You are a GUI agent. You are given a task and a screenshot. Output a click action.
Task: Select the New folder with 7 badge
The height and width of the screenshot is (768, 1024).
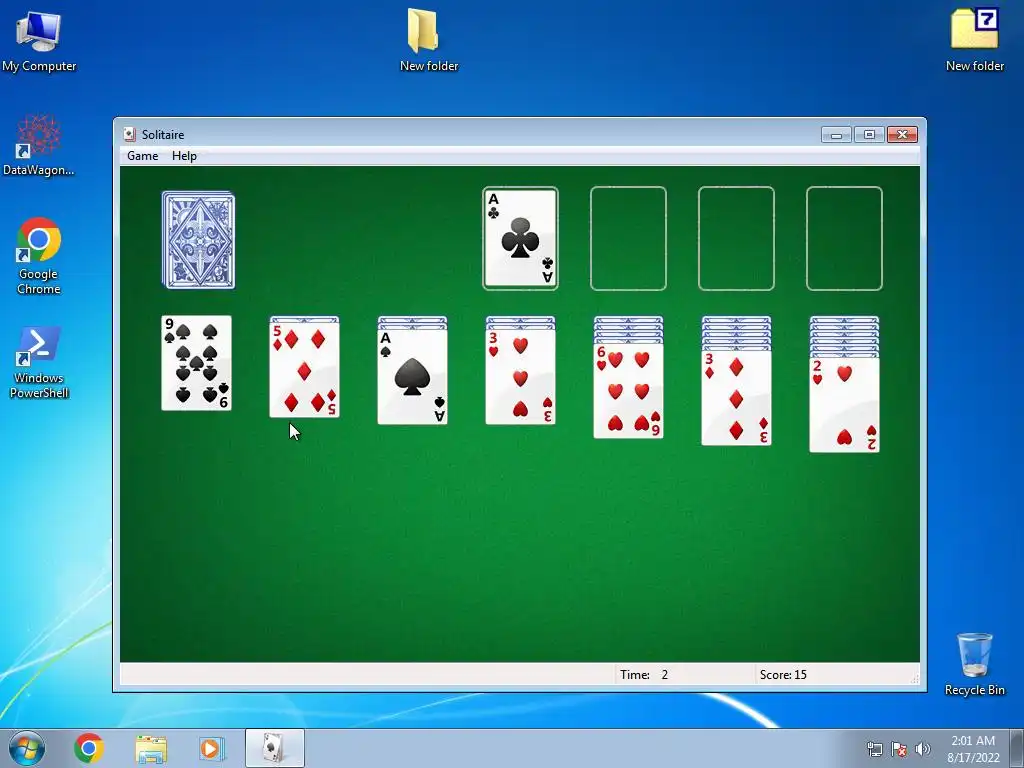click(x=974, y=39)
